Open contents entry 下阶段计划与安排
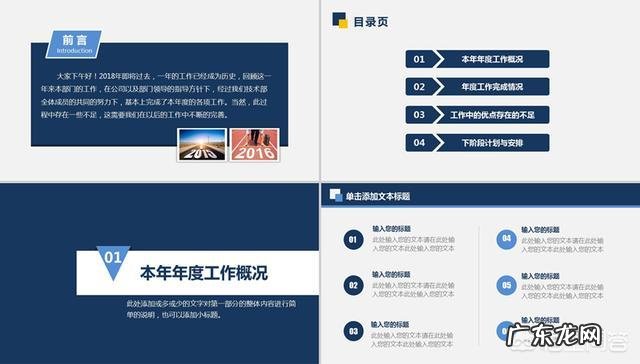The height and width of the screenshot is (364, 640). (492, 143)
